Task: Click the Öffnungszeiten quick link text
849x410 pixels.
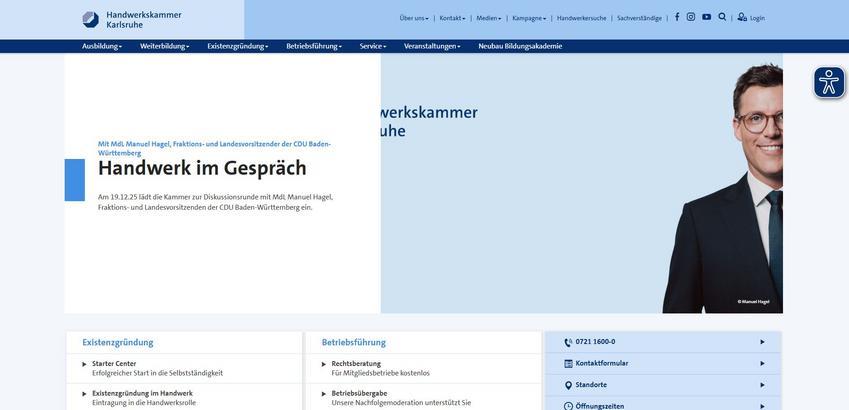Action: tap(600, 406)
